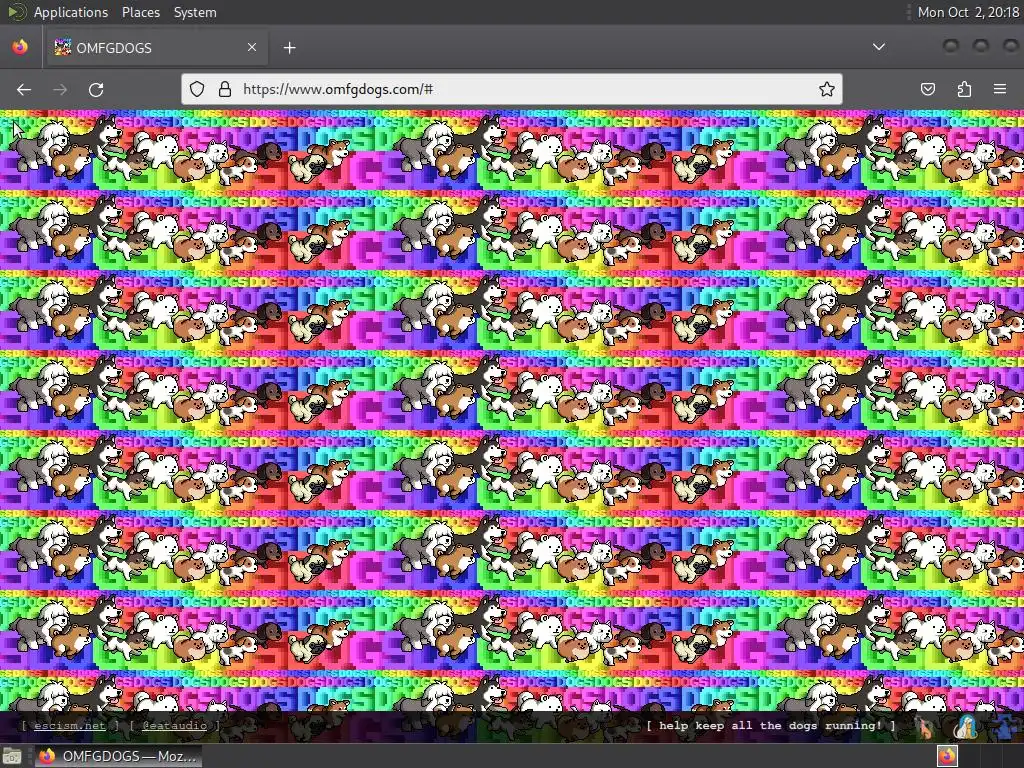
Task: Open the System menu
Action: 195,12
